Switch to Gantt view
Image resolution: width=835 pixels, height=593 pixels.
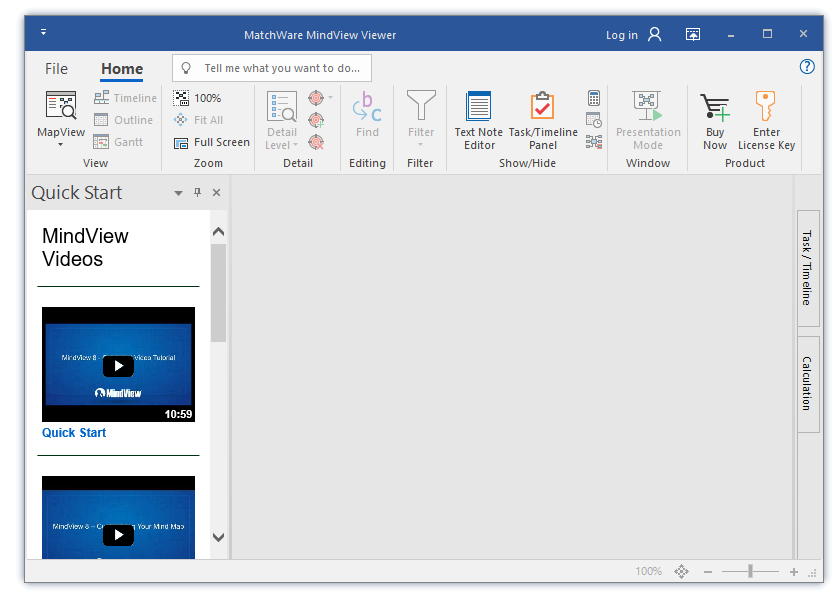pos(118,142)
